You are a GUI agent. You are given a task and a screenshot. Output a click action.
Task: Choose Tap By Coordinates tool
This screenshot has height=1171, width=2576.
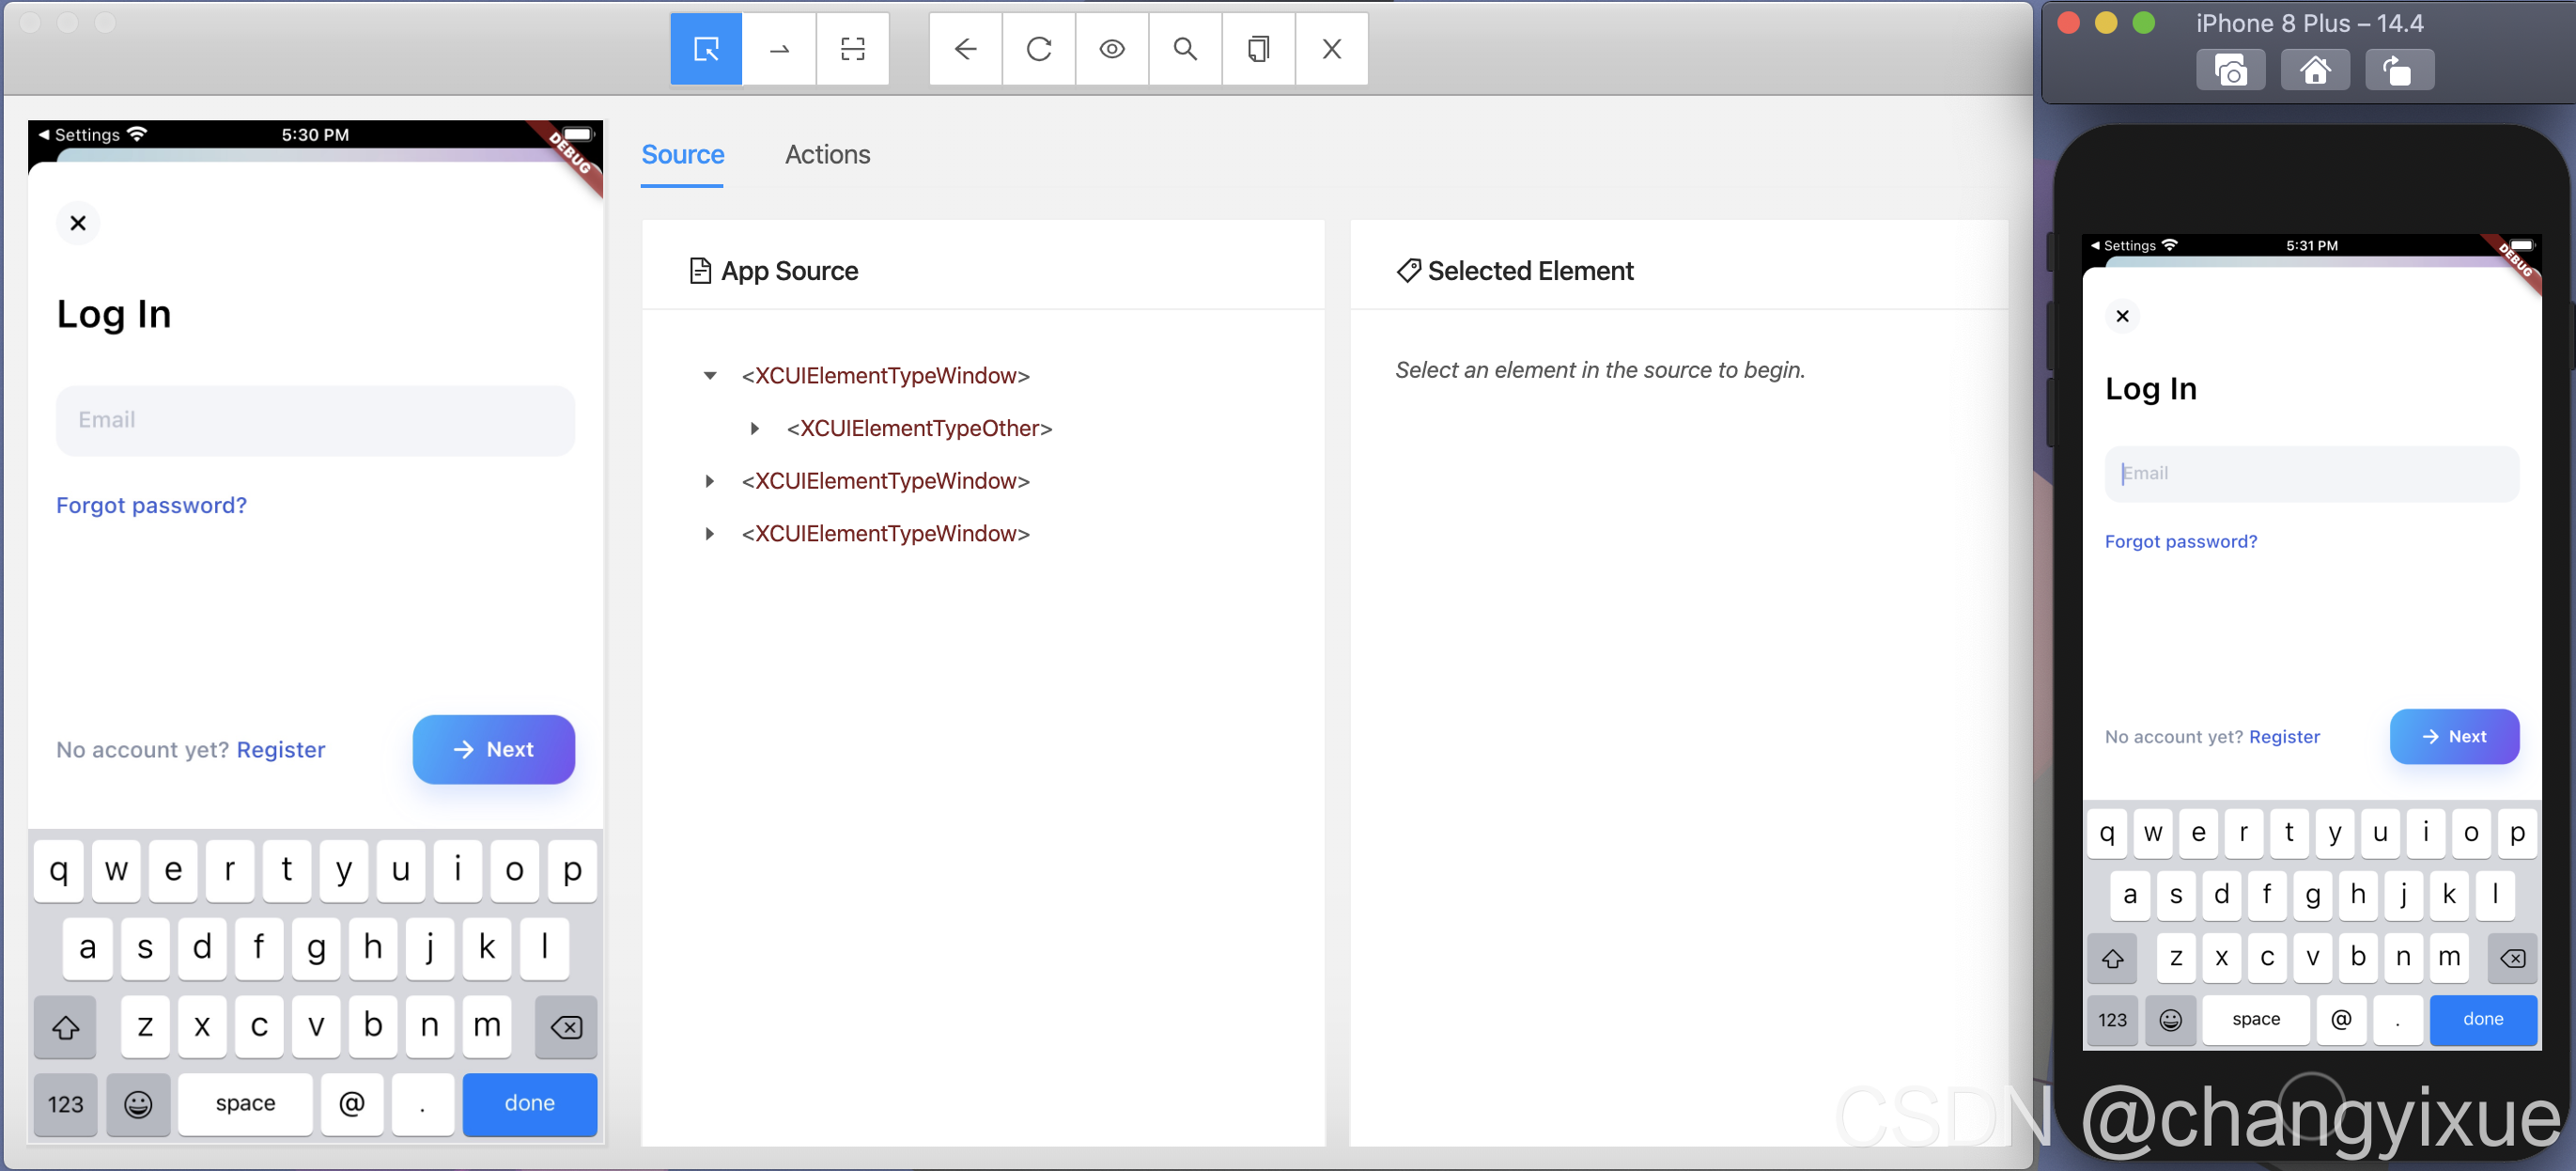(x=852, y=48)
